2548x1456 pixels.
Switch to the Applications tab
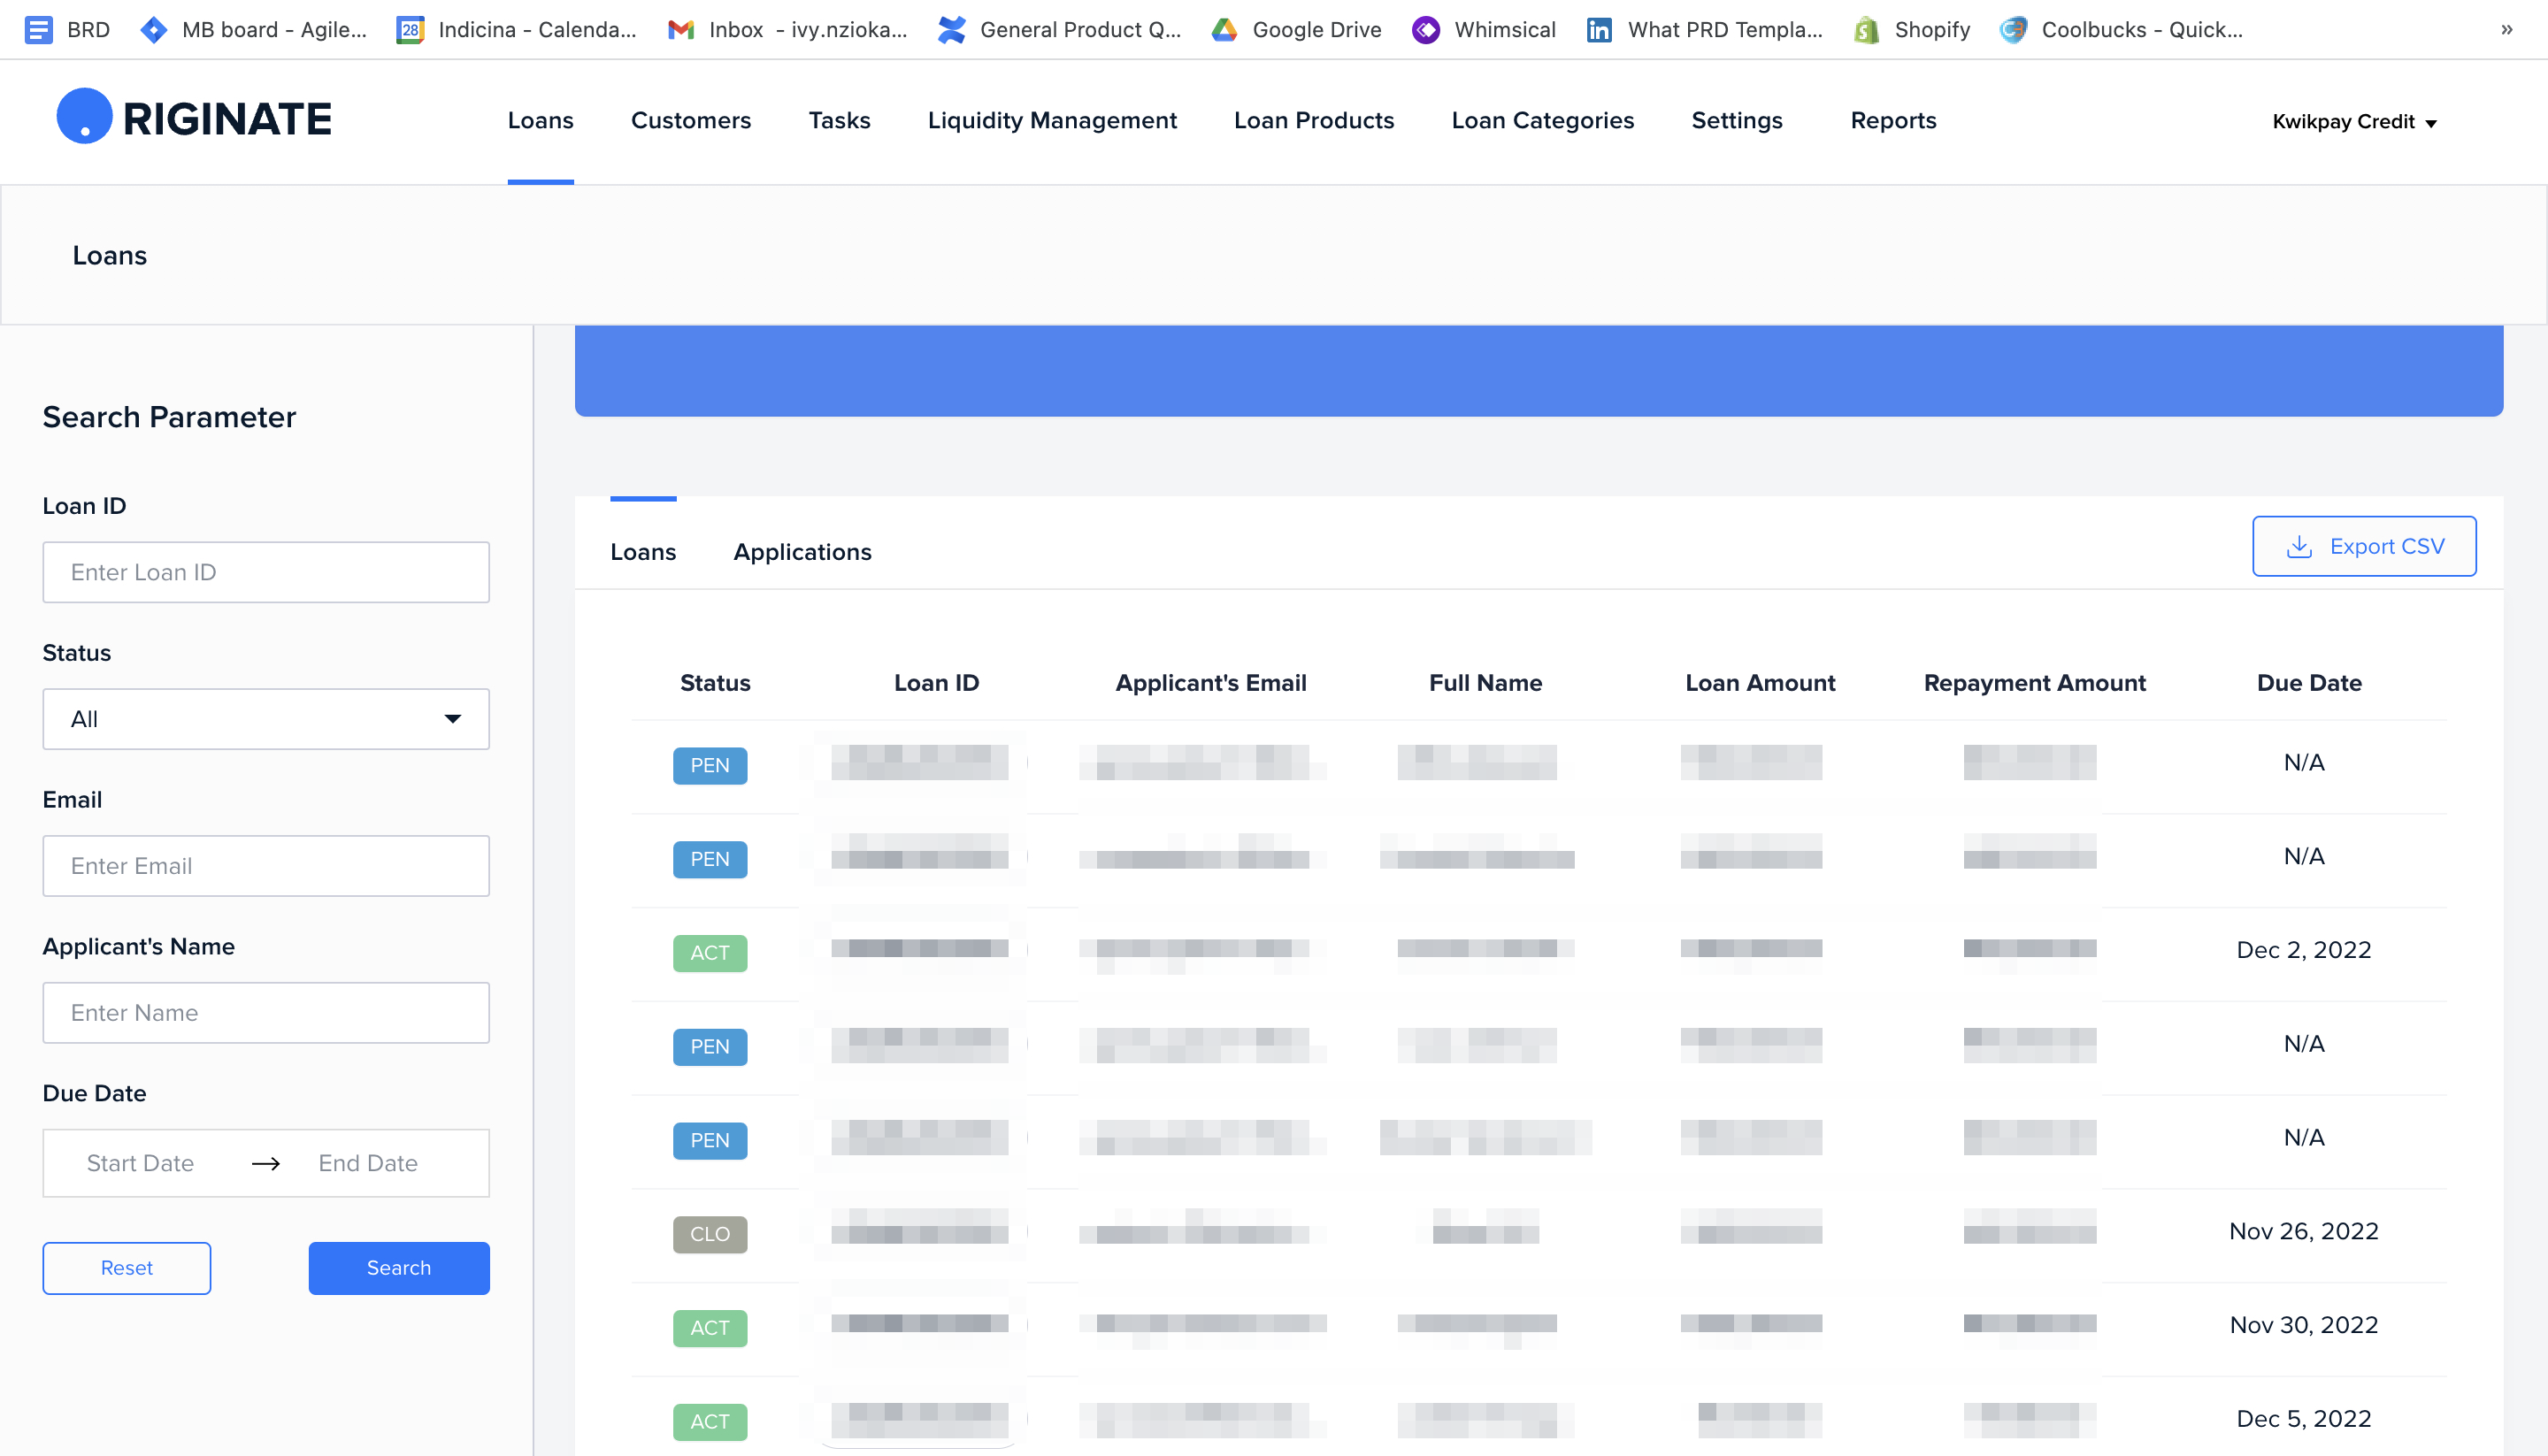coord(802,552)
